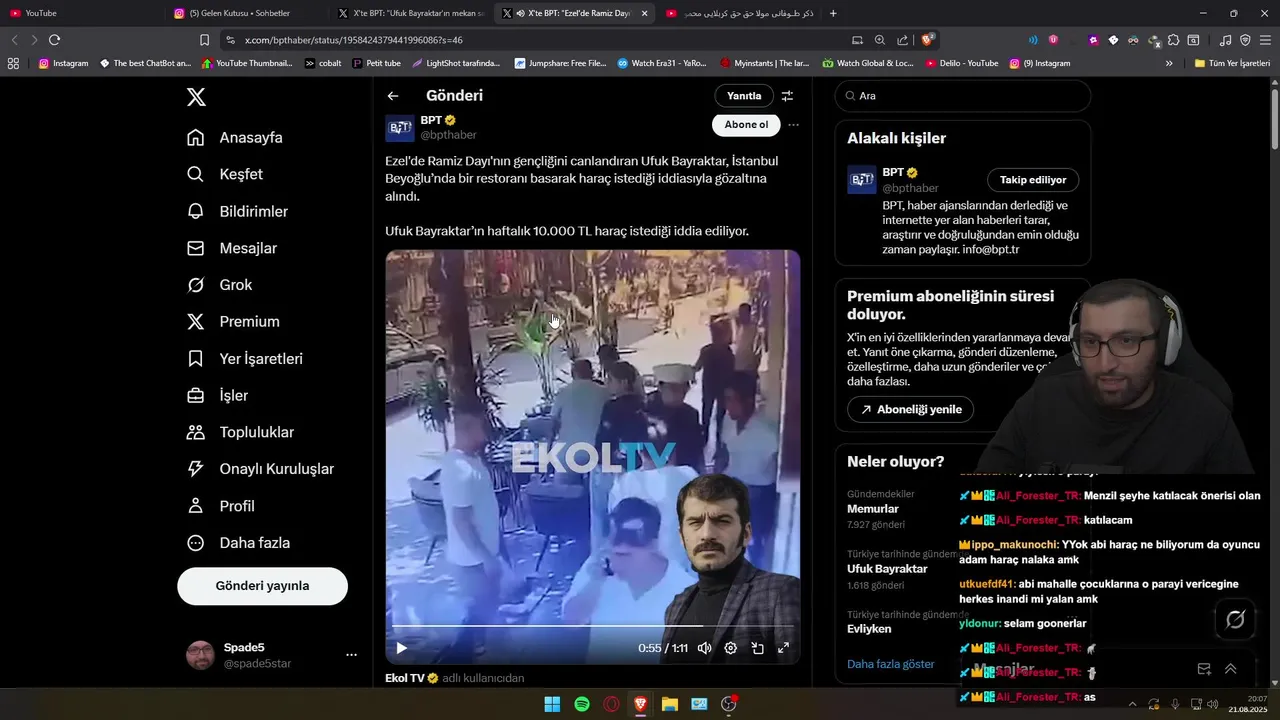Switch to the YouTube tab
The width and height of the screenshot is (1280, 720).
coord(80,13)
